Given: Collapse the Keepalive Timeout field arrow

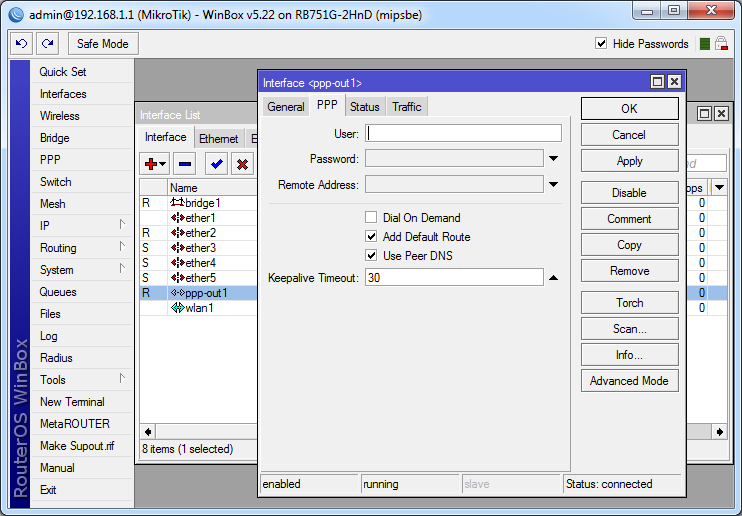Looking at the screenshot, I should (x=554, y=278).
